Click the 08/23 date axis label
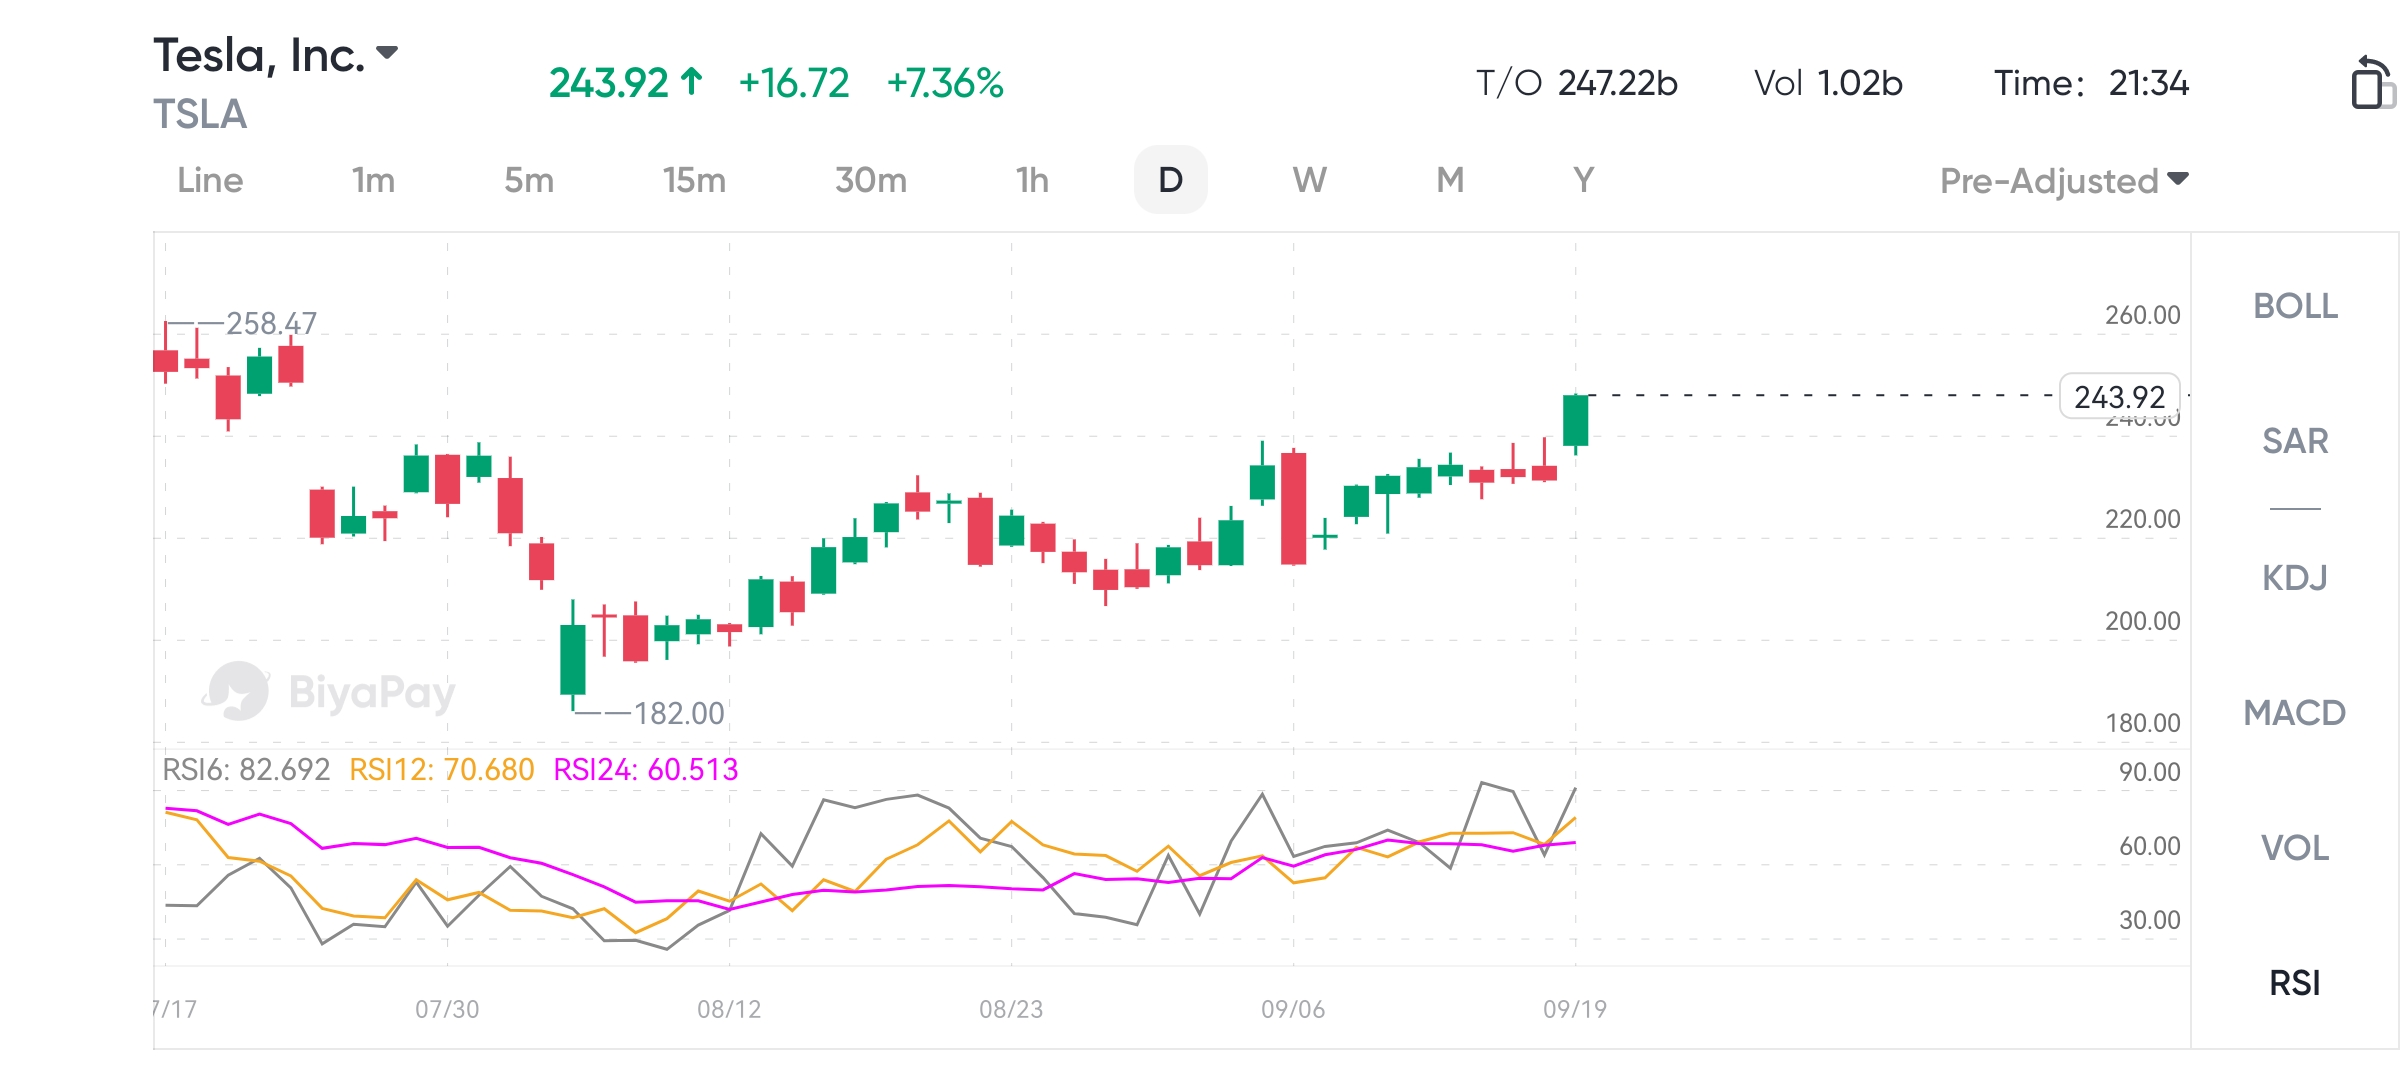Image resolution: width=2400 pixels, height=1080 pixels. pos(1011,1009)
